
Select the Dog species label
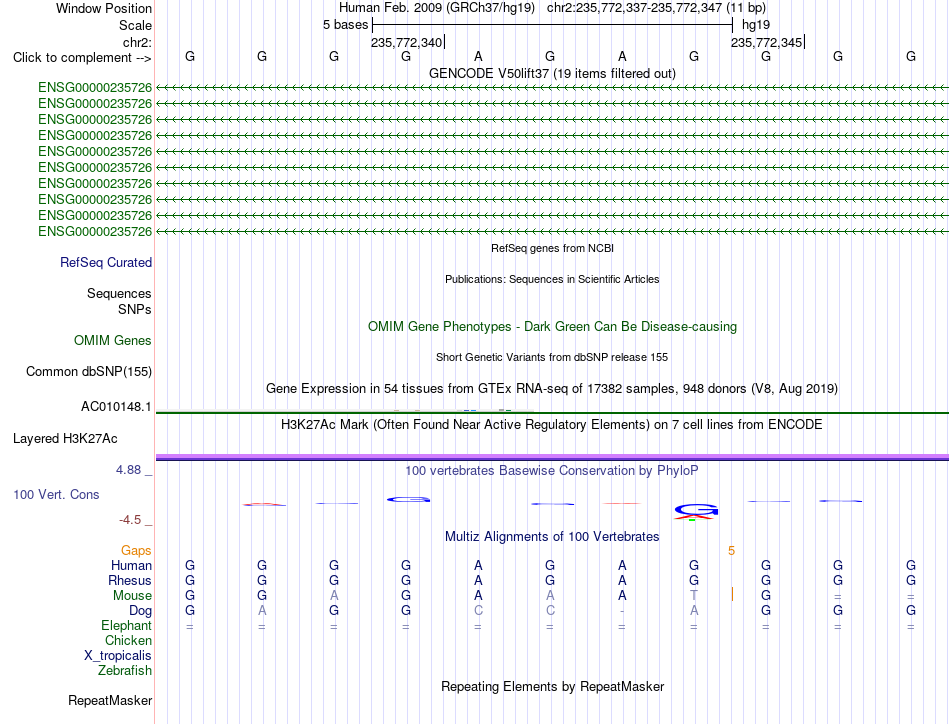click(141, 611)
